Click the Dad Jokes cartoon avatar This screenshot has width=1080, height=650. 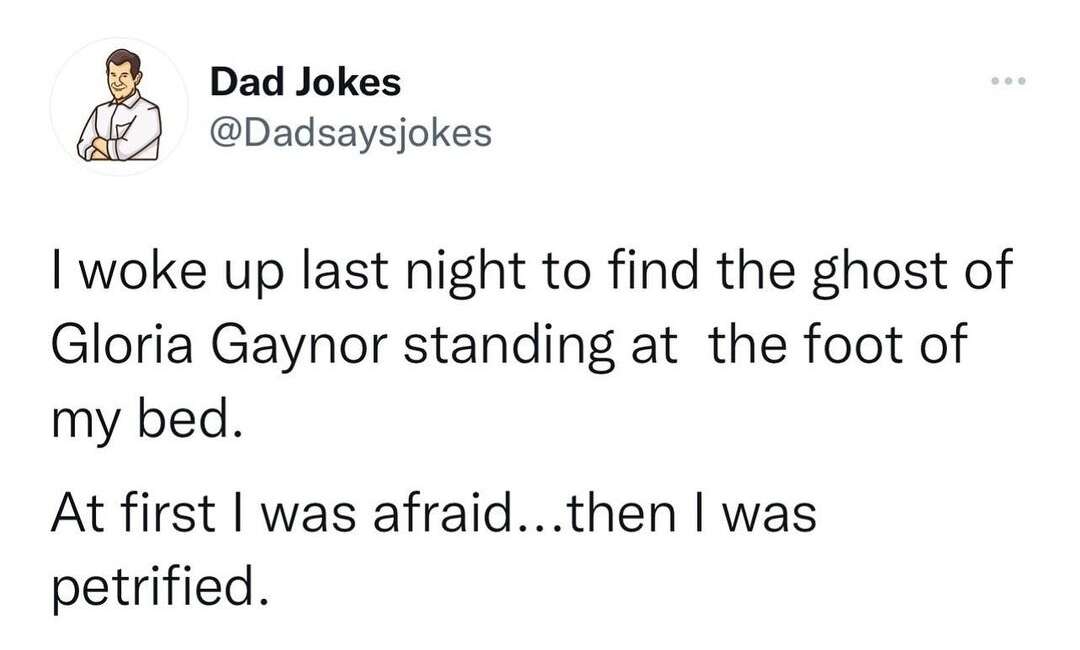[x=119, y=107]
